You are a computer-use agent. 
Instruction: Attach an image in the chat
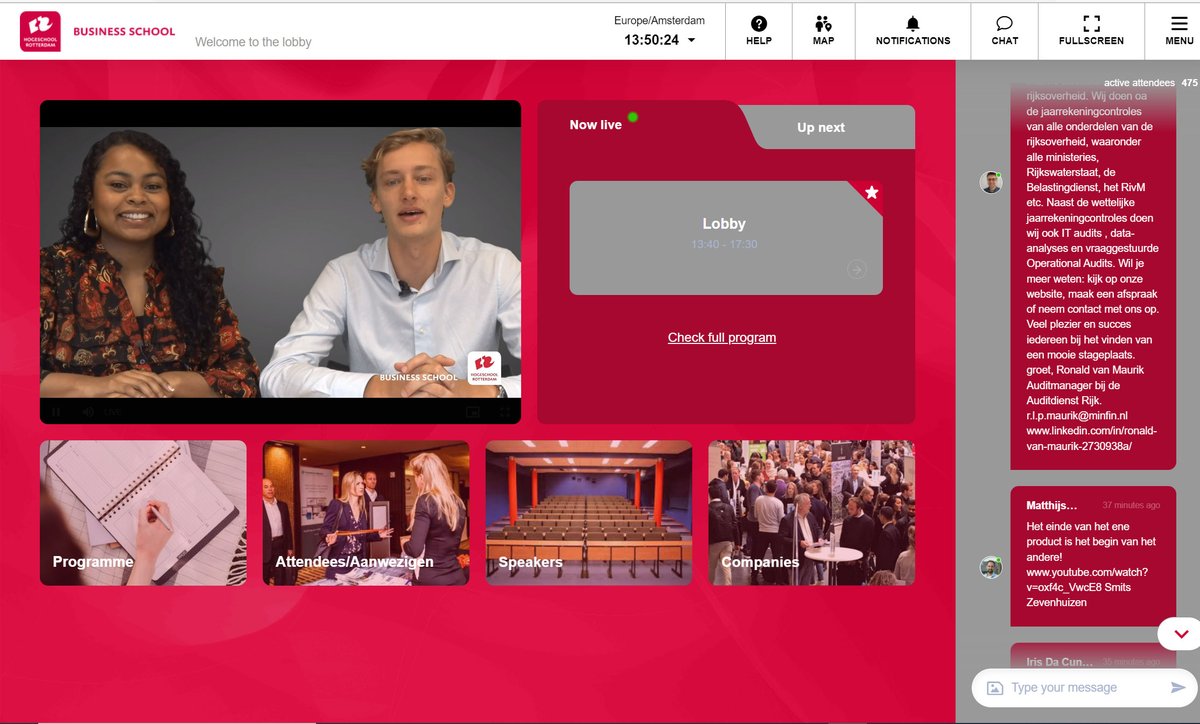coord(993,687)
